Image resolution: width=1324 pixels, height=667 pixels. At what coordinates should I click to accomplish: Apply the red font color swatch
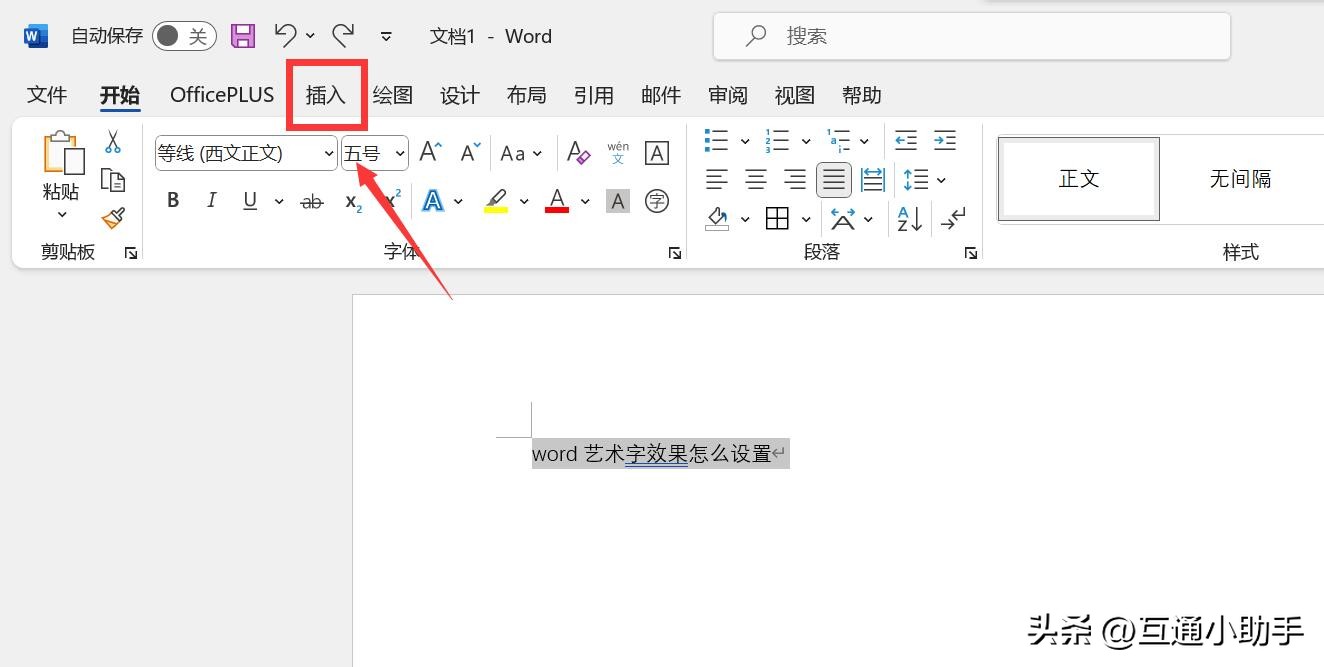[x=557, y=201]
